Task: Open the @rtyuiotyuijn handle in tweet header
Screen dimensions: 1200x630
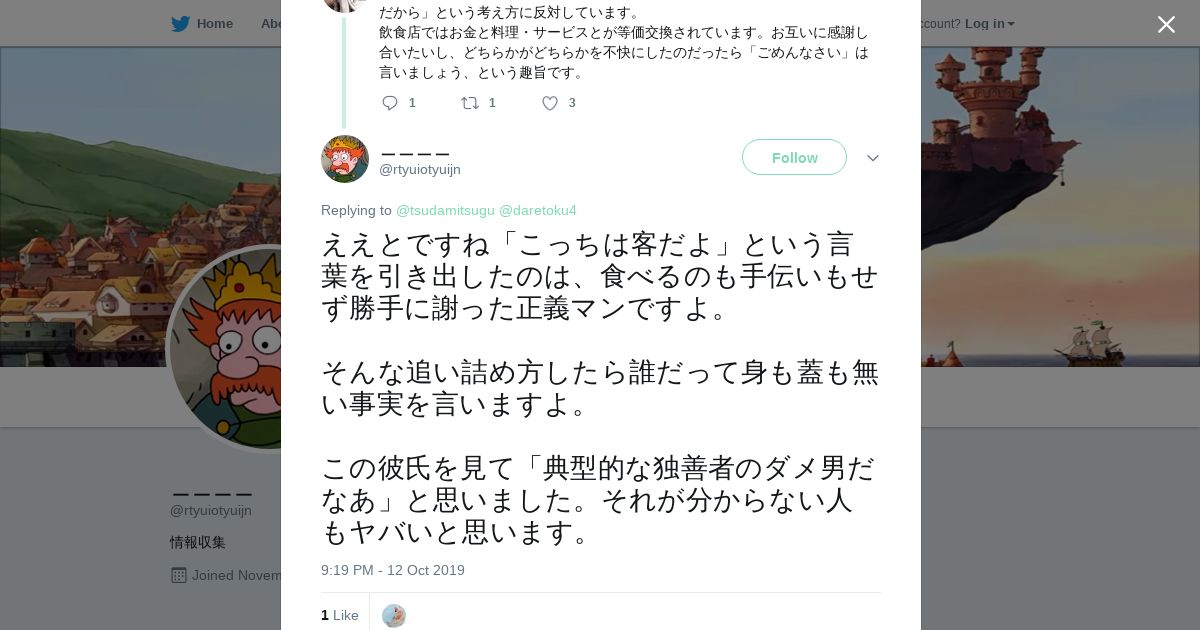Action: pyautogui.click(x=420, y=170)
